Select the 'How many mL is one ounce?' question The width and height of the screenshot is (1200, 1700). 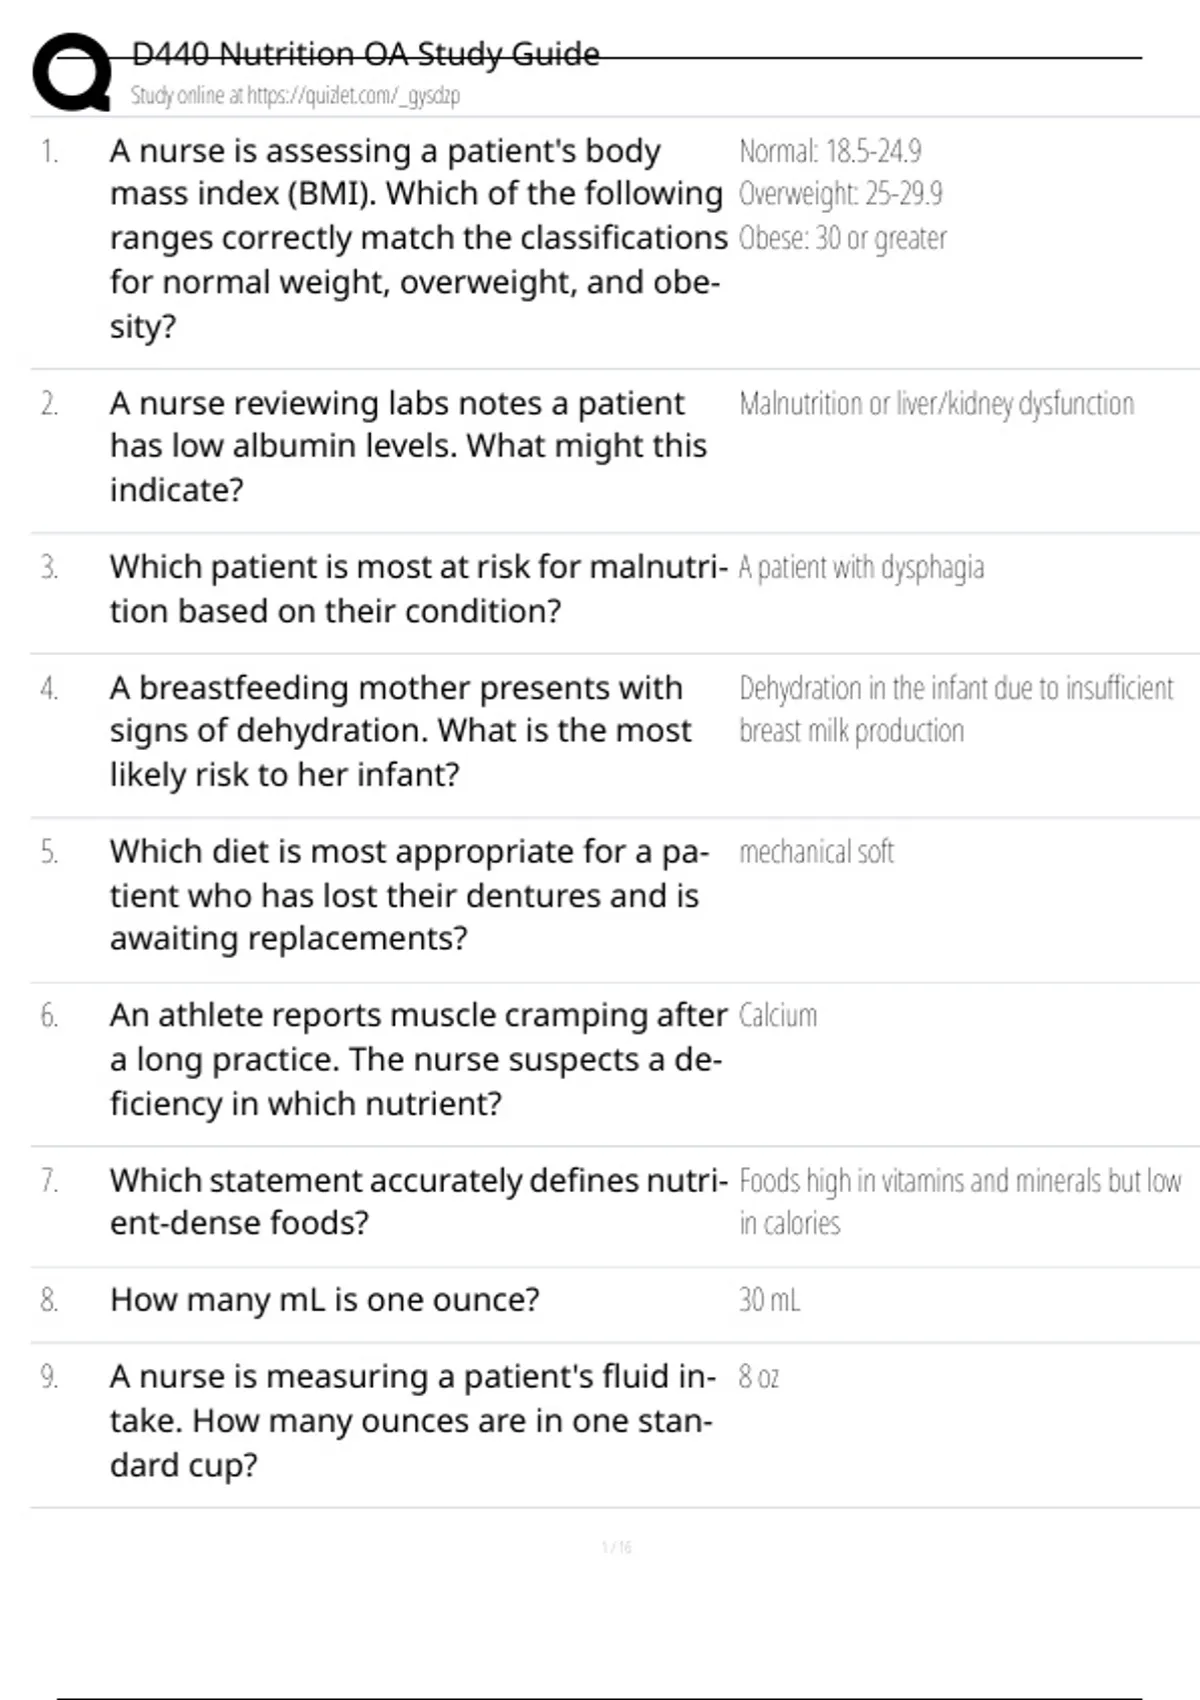tap(324, 1300)
